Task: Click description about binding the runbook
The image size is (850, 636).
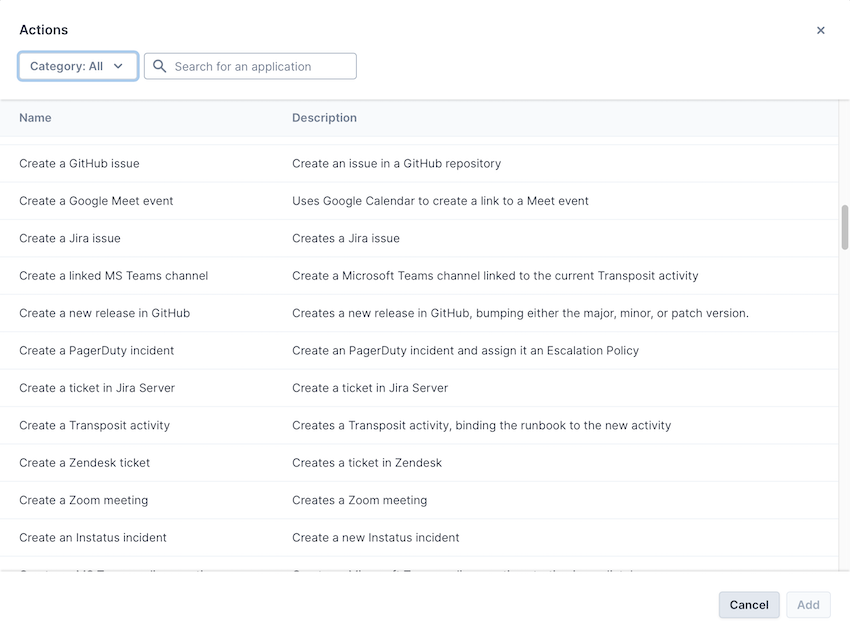Action: 481,425
